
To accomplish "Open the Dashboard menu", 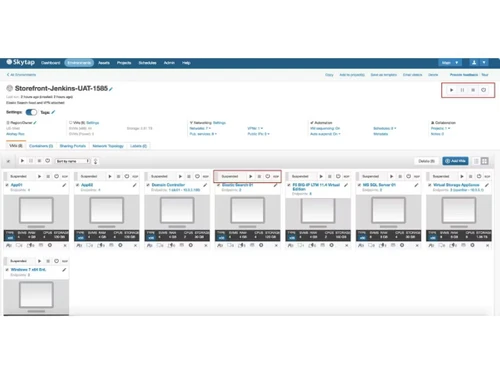I will [x=51, y=63].
